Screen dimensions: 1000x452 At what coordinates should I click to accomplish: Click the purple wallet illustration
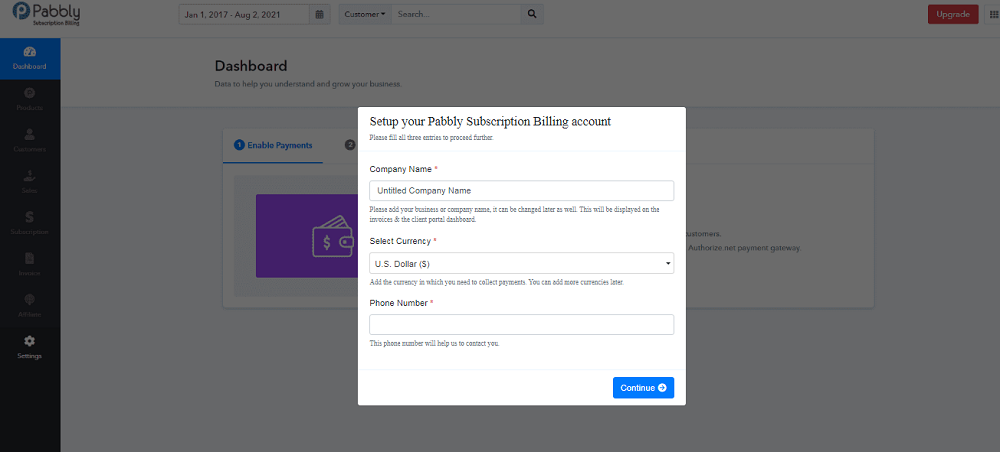pyautogui.click(x=307, y=236)
